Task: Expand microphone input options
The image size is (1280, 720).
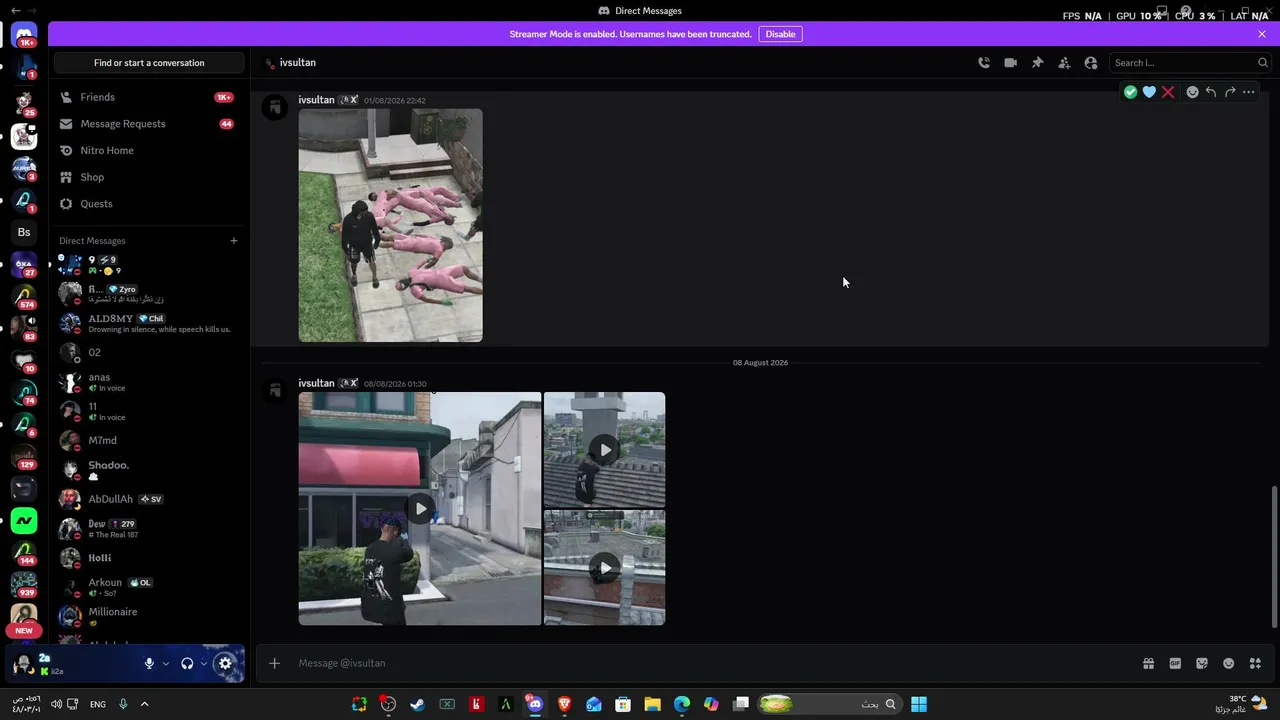Action: coord(166,664)
